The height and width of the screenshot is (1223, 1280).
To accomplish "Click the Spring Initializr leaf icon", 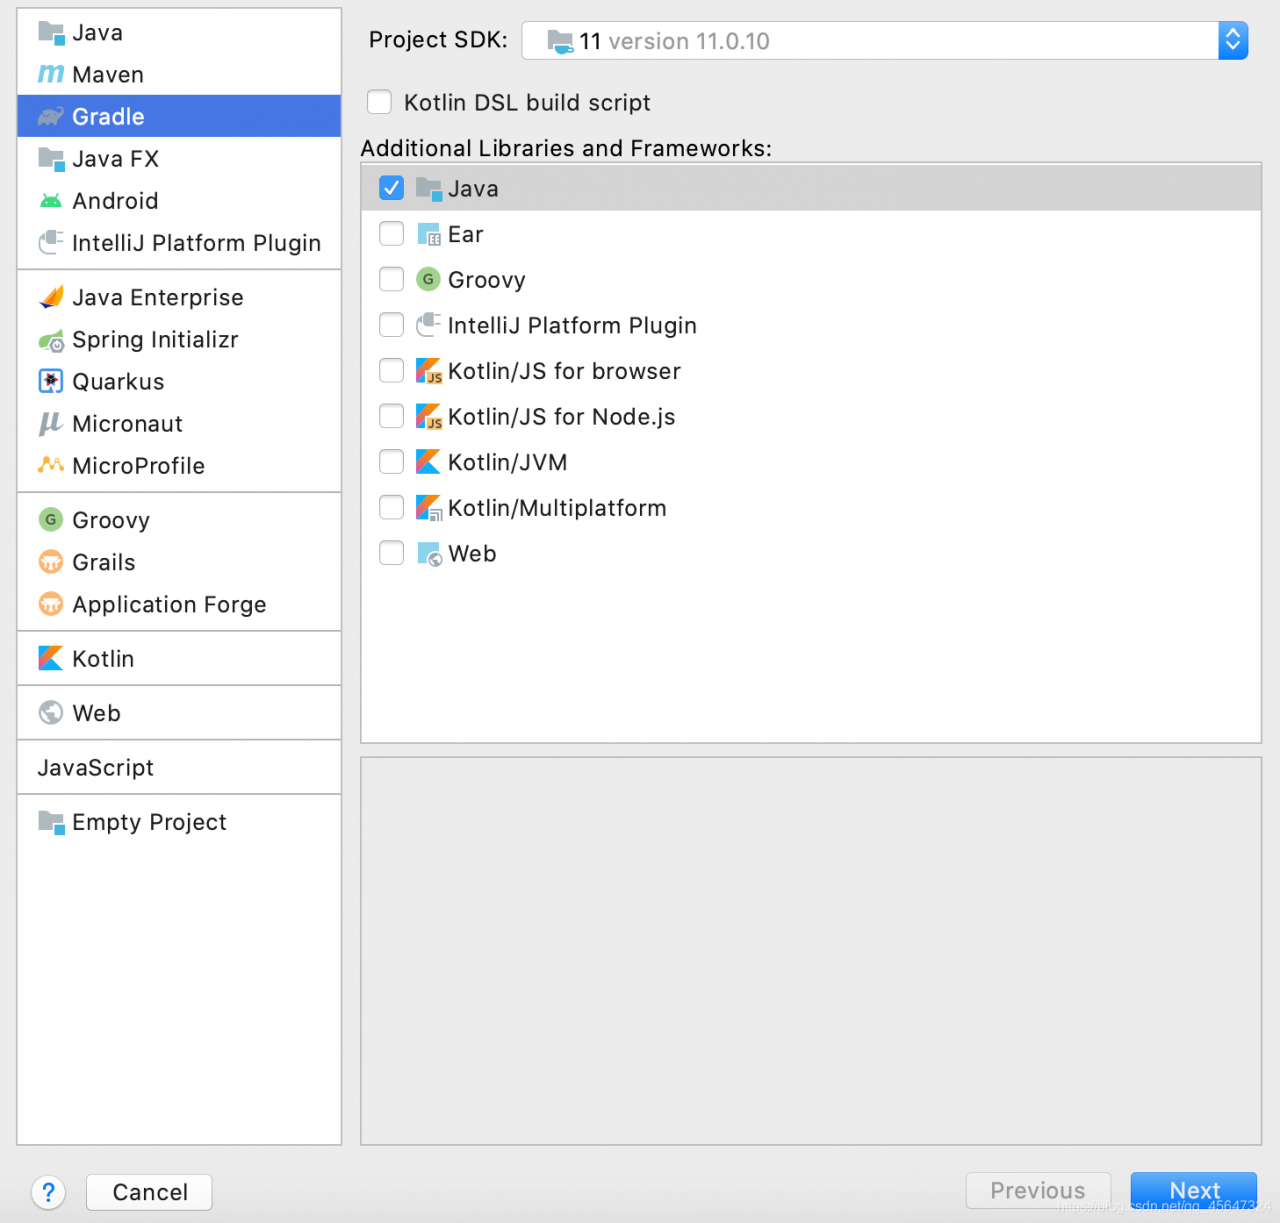I will (51, 340).
